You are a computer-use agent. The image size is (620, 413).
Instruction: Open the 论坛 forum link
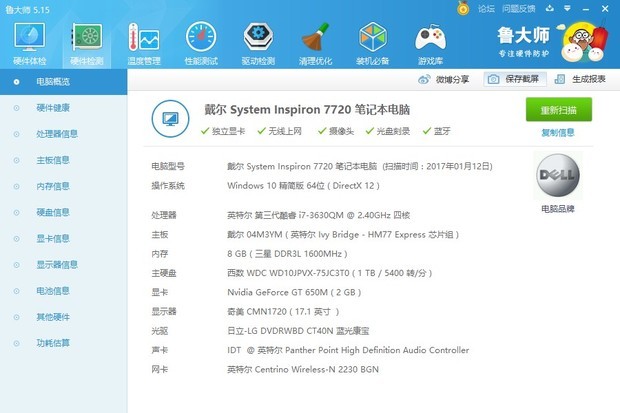tap(486, 9)
